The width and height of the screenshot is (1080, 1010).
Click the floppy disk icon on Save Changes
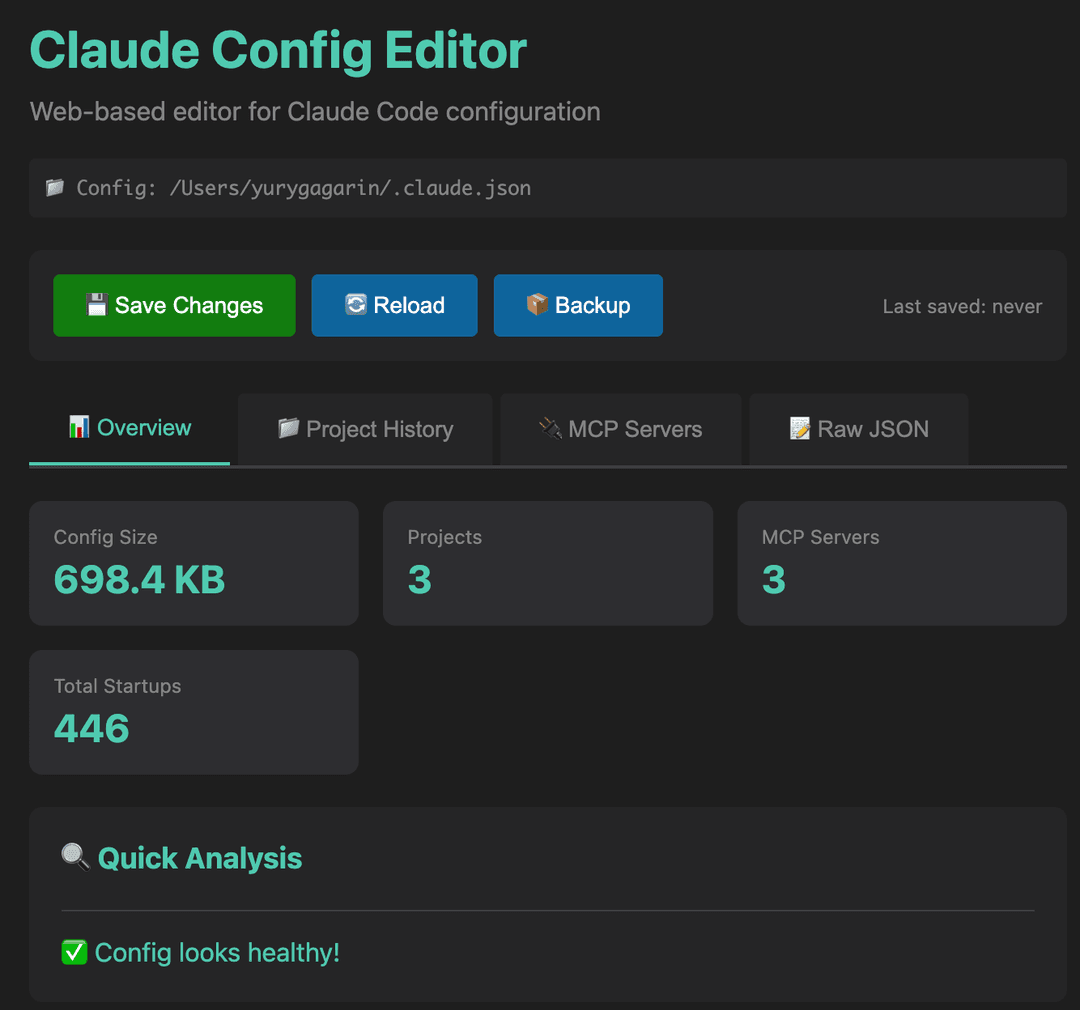[96, 304]
